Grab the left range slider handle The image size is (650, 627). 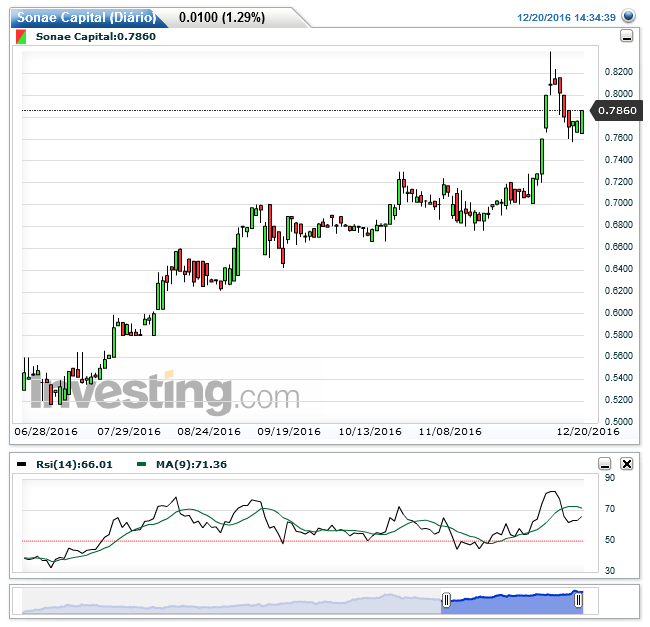pos(446,600)
